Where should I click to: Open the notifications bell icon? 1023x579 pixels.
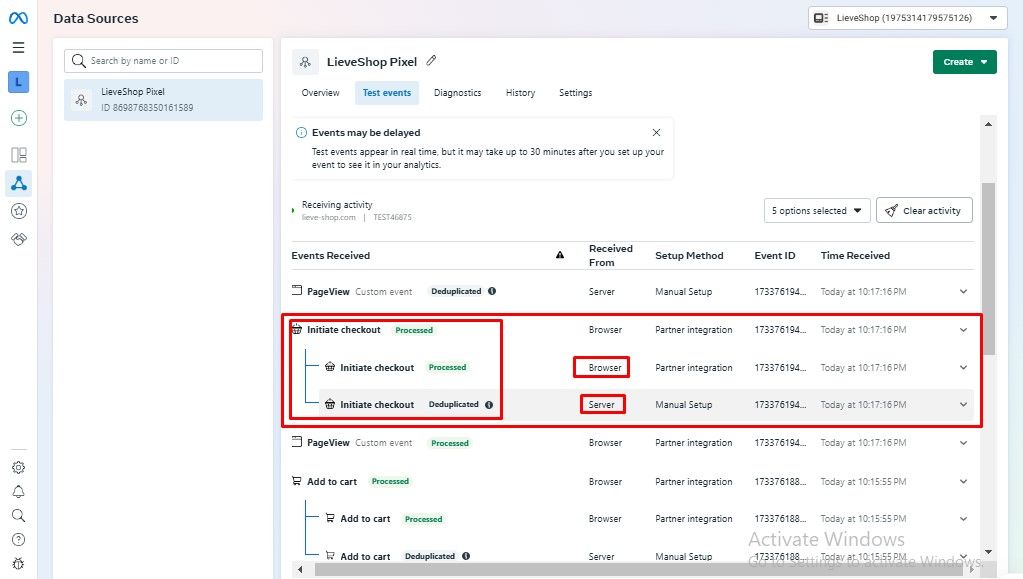pyautogui.click(x=19, y=492)
